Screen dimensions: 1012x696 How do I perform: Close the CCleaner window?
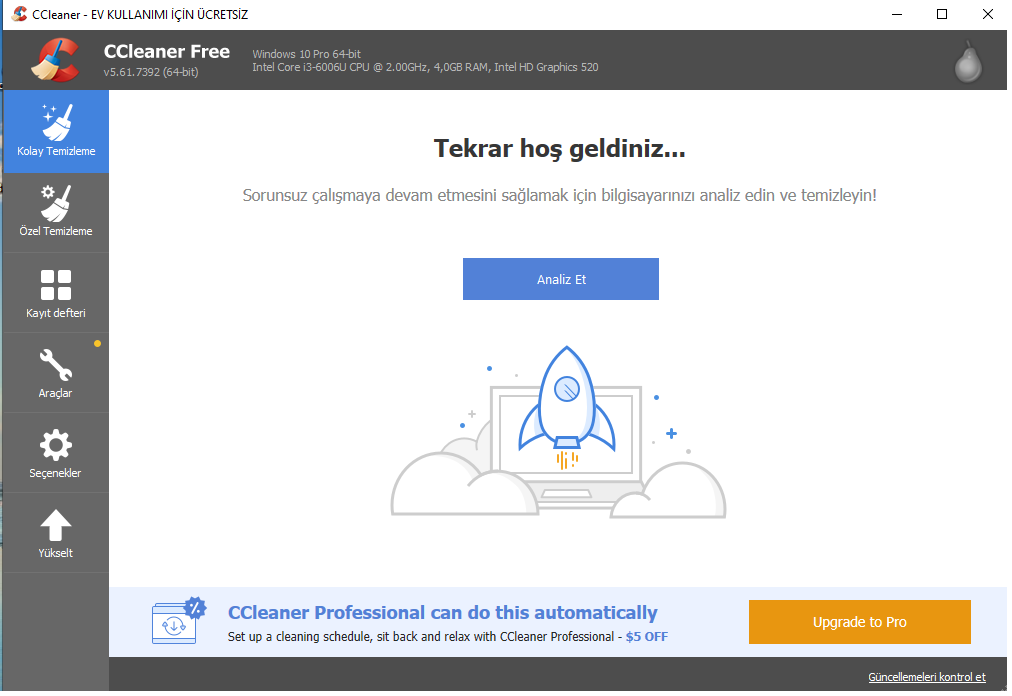click(987, 14)
